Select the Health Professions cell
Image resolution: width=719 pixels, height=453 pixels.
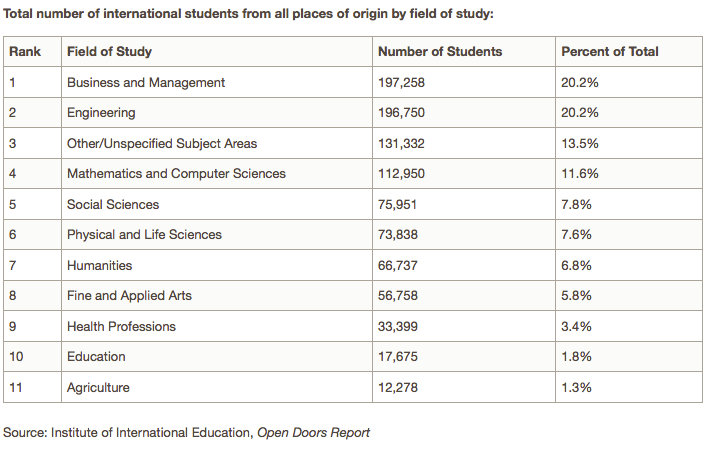click(x=121, y=326)
